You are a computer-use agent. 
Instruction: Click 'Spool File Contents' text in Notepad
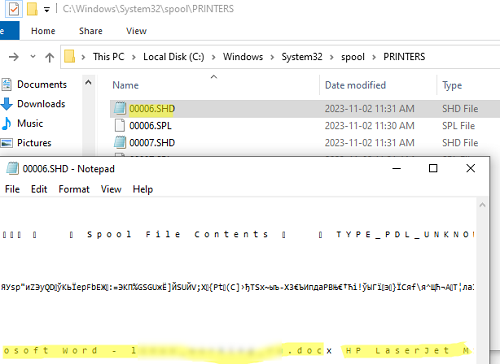tap(177, 234)
